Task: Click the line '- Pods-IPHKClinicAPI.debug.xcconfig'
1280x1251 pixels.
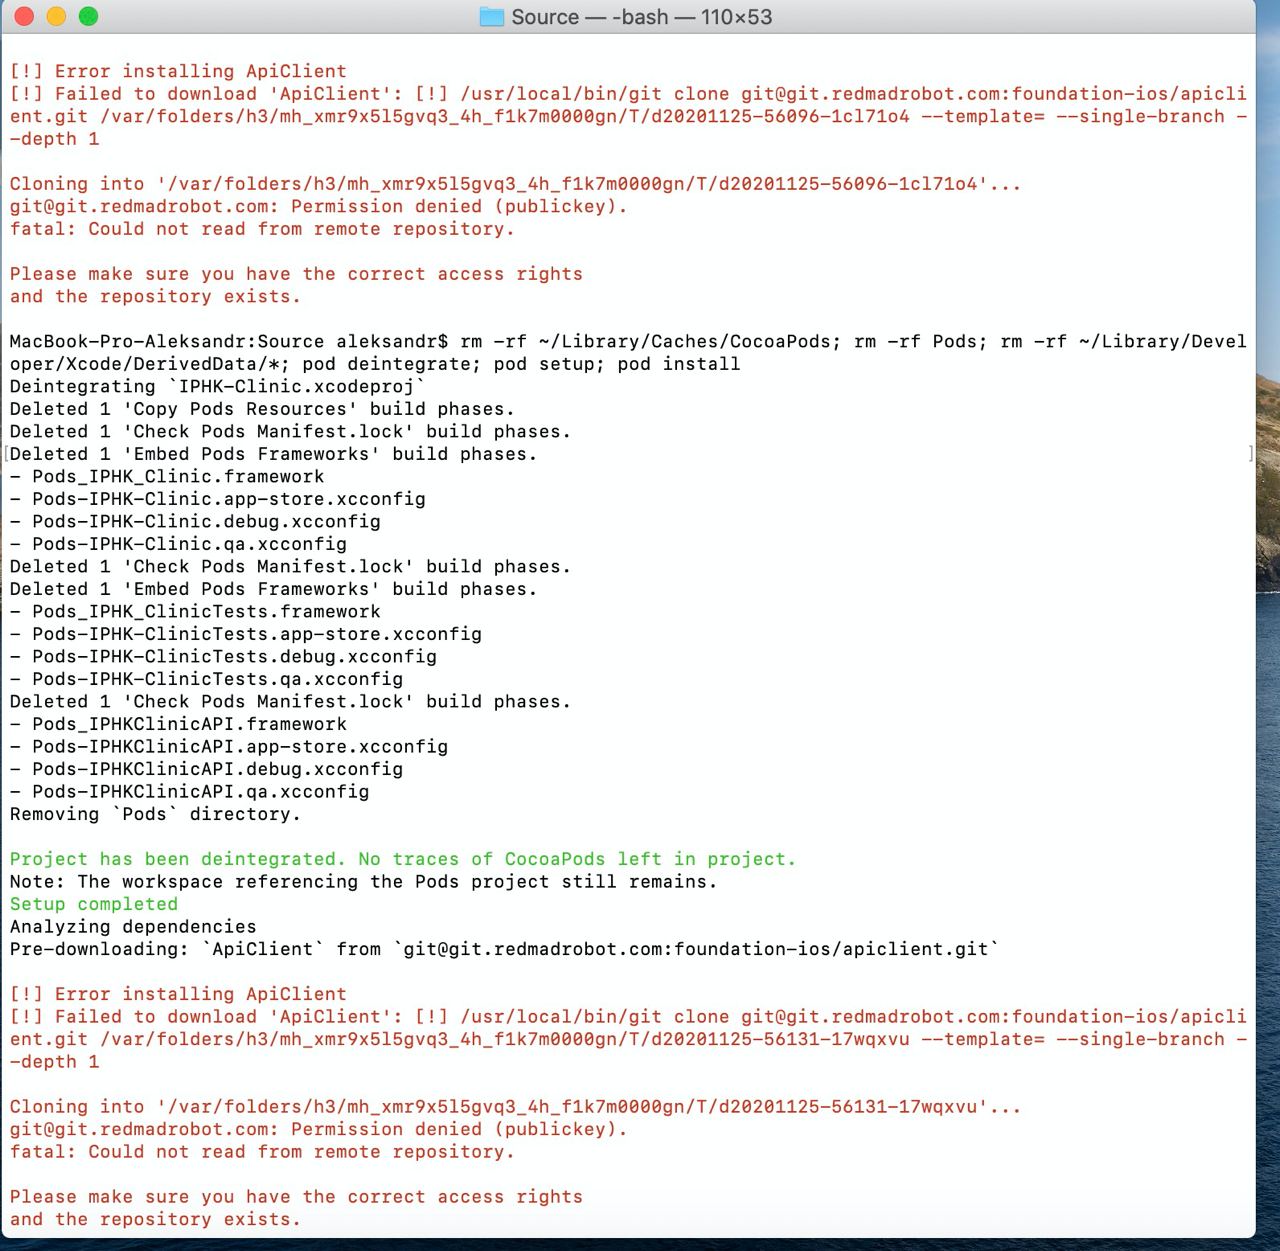Action: pos(206,769)
